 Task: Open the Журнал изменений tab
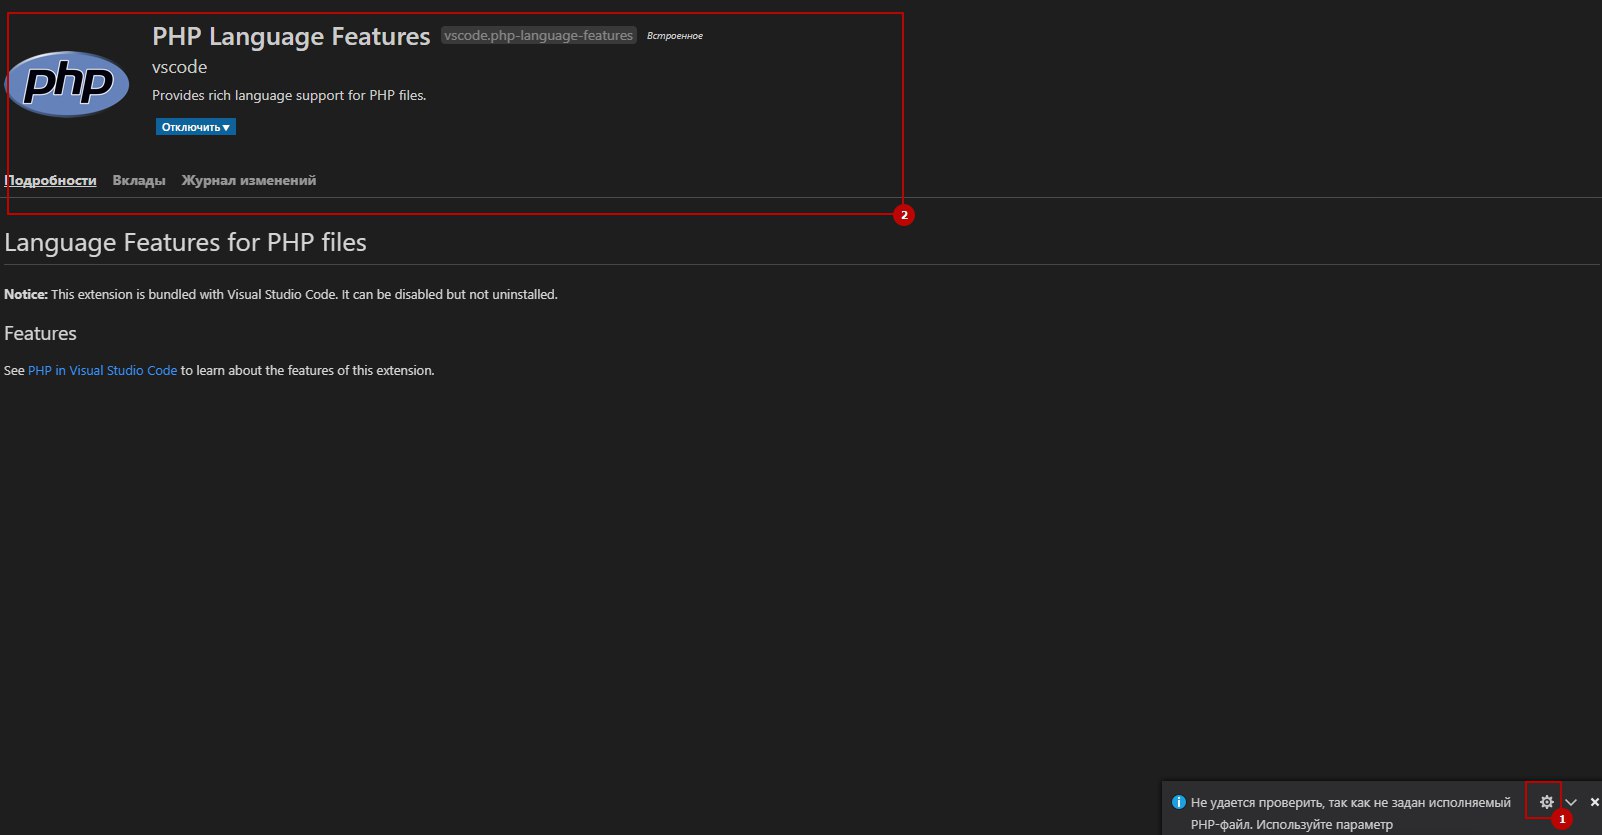coord(249,180)
